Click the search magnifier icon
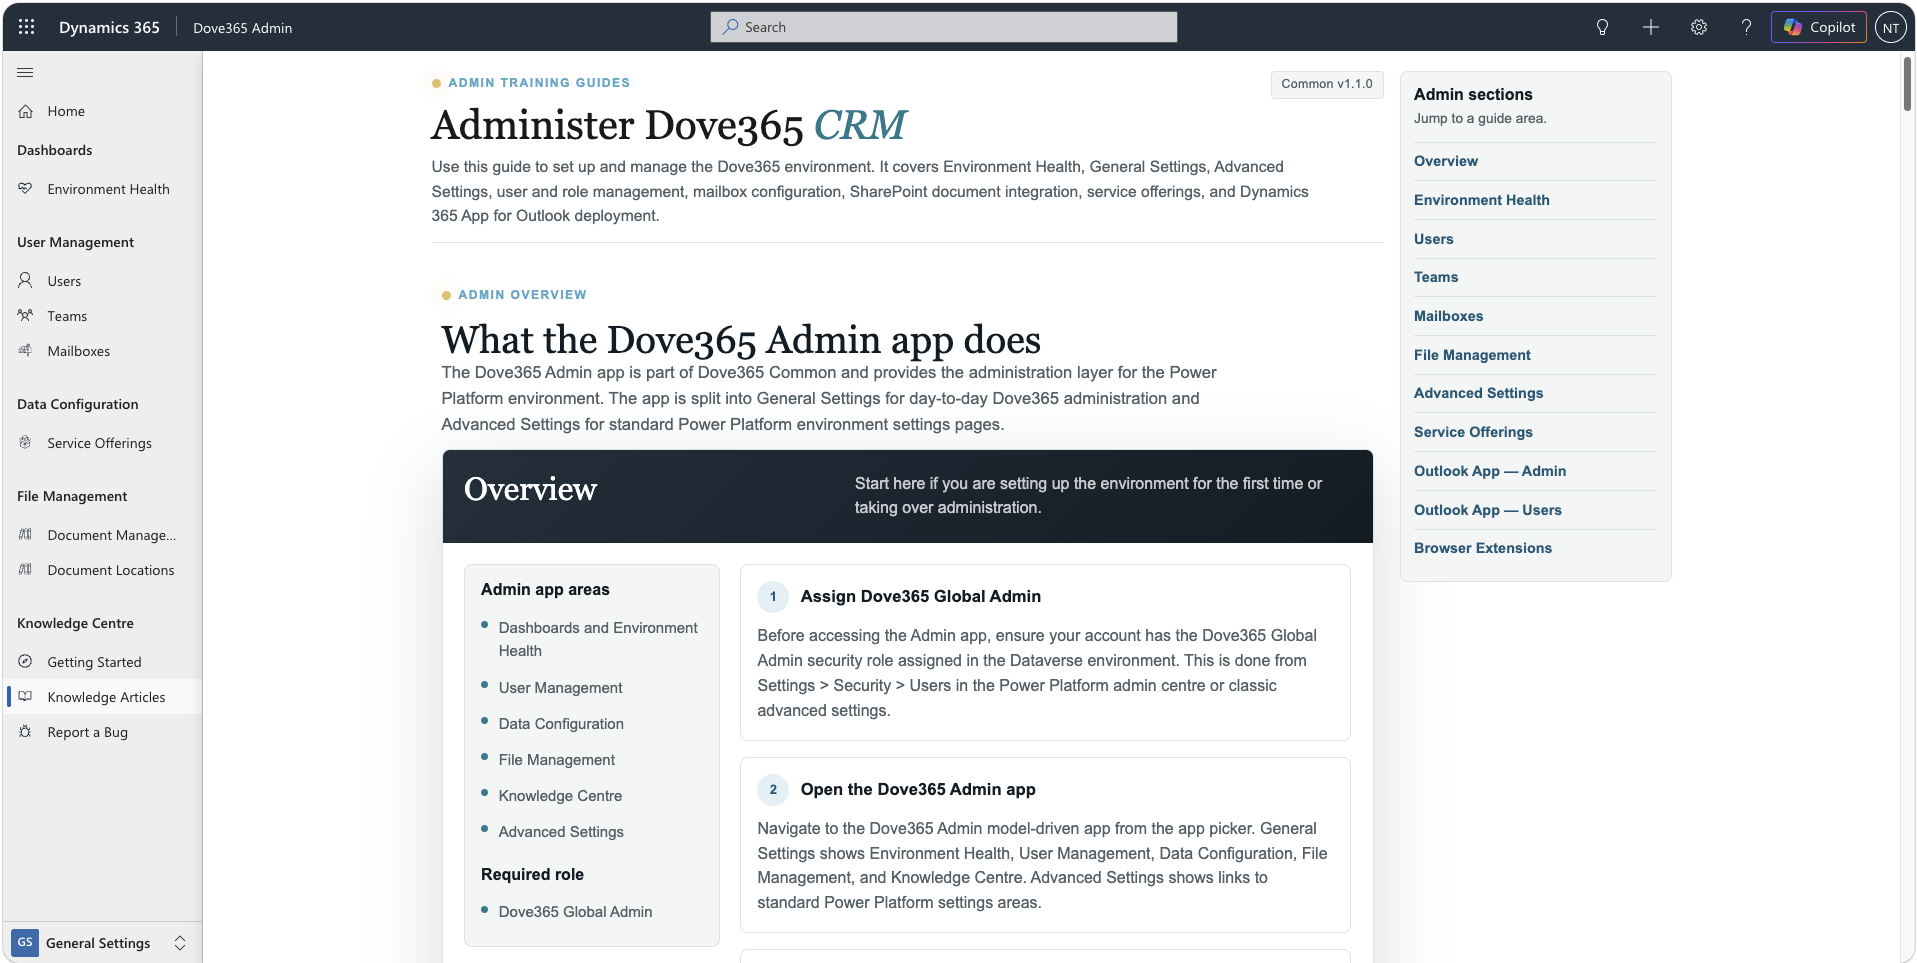Screen dimensions: 1917x963 [x=731, y=27]
